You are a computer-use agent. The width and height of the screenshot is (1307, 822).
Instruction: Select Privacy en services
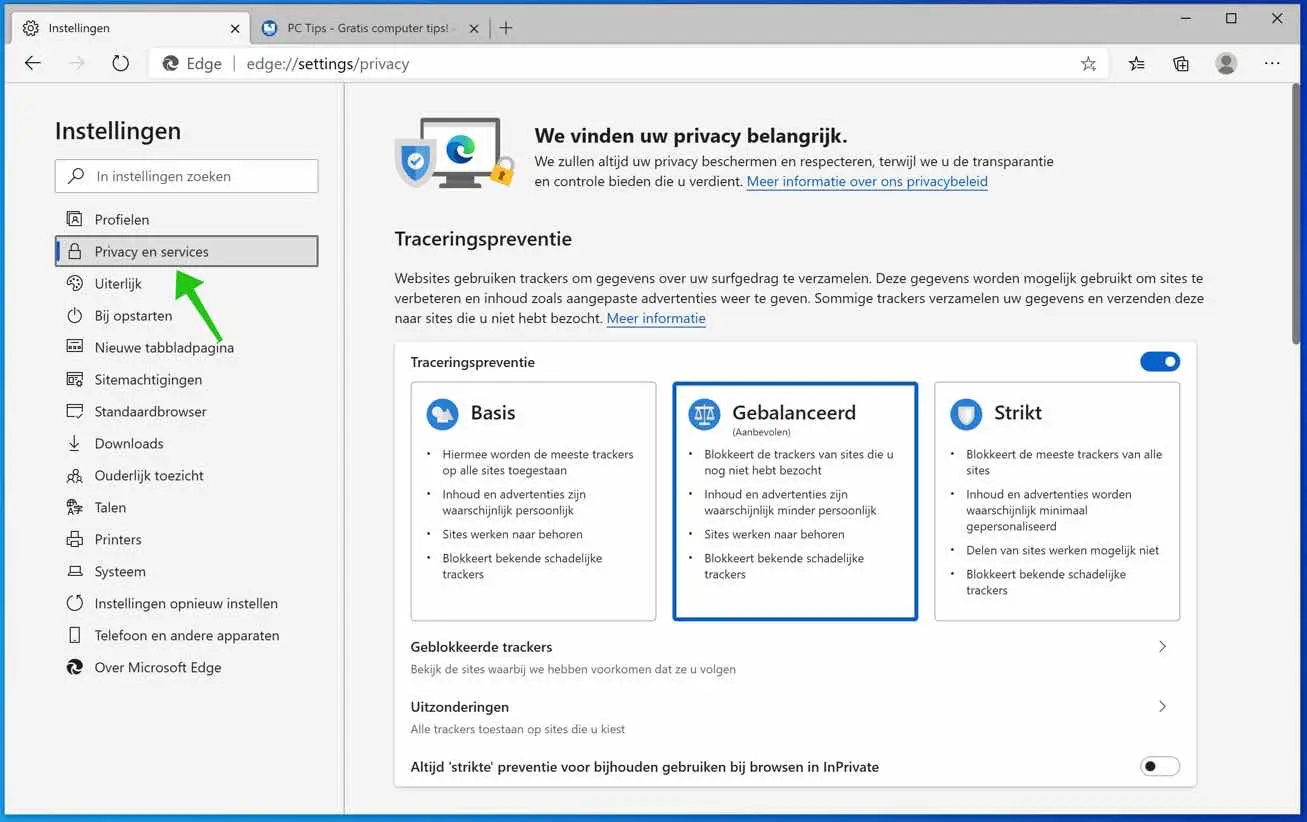(x=186, y=251)
